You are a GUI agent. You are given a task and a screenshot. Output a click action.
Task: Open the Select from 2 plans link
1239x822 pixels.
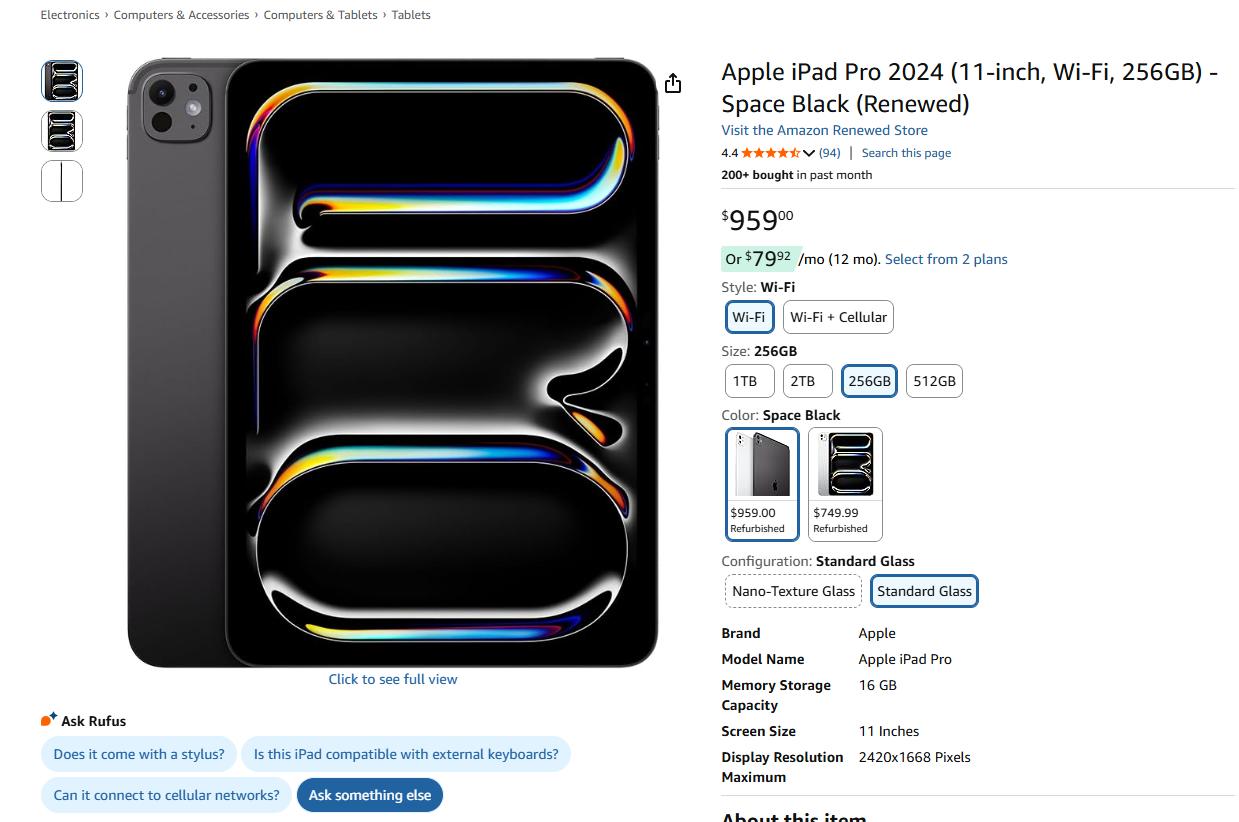[946, 259]
